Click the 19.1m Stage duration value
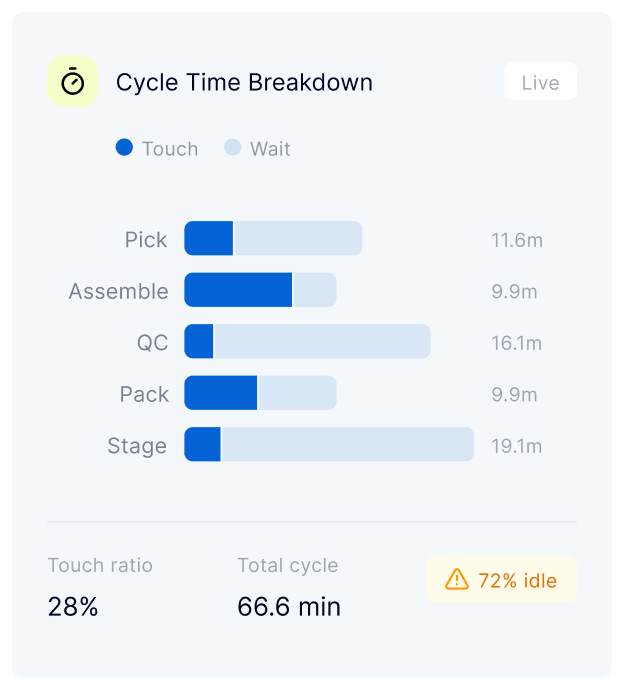 [x=516, y=446]
